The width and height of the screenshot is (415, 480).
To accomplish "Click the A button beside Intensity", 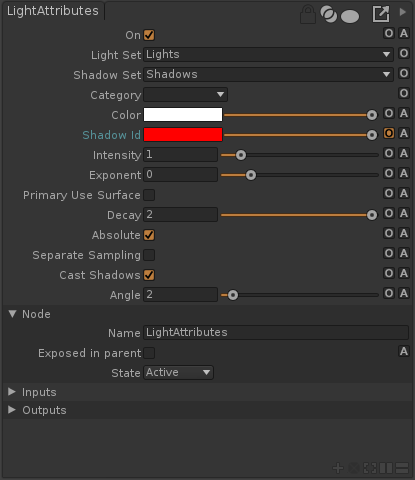I will click(404, 153).
